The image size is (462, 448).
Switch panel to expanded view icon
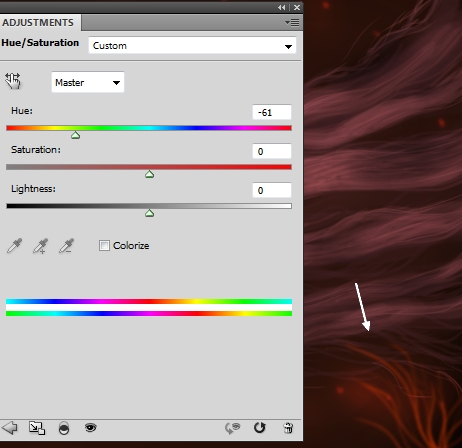(x=37, y=428)
